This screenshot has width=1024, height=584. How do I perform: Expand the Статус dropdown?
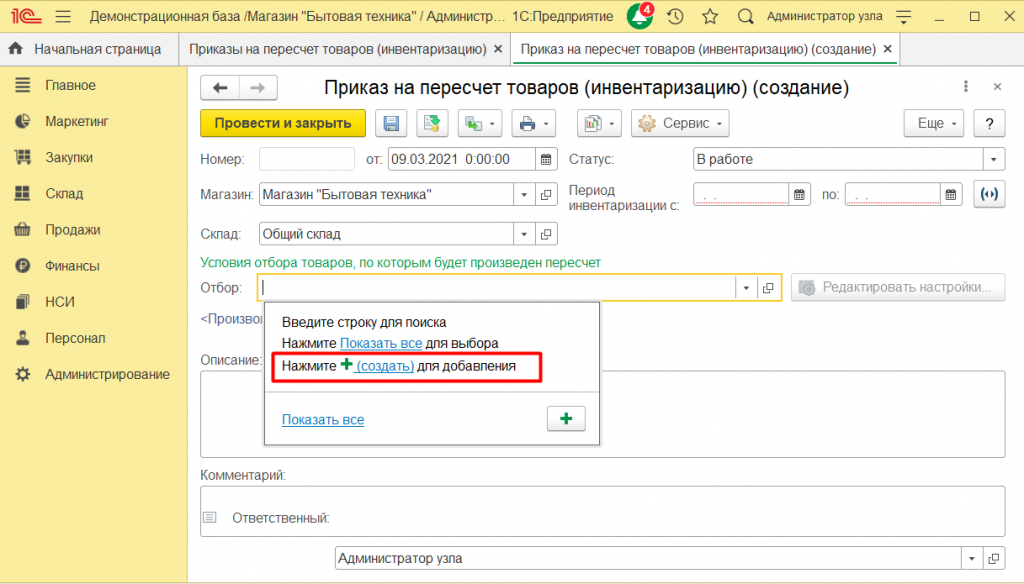pos(993,159)
